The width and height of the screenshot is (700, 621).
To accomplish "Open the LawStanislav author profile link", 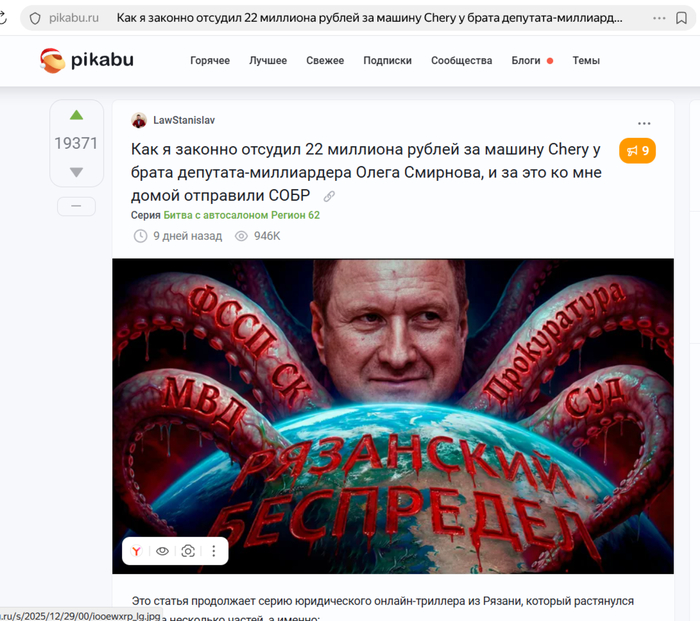I will [184, 120].
